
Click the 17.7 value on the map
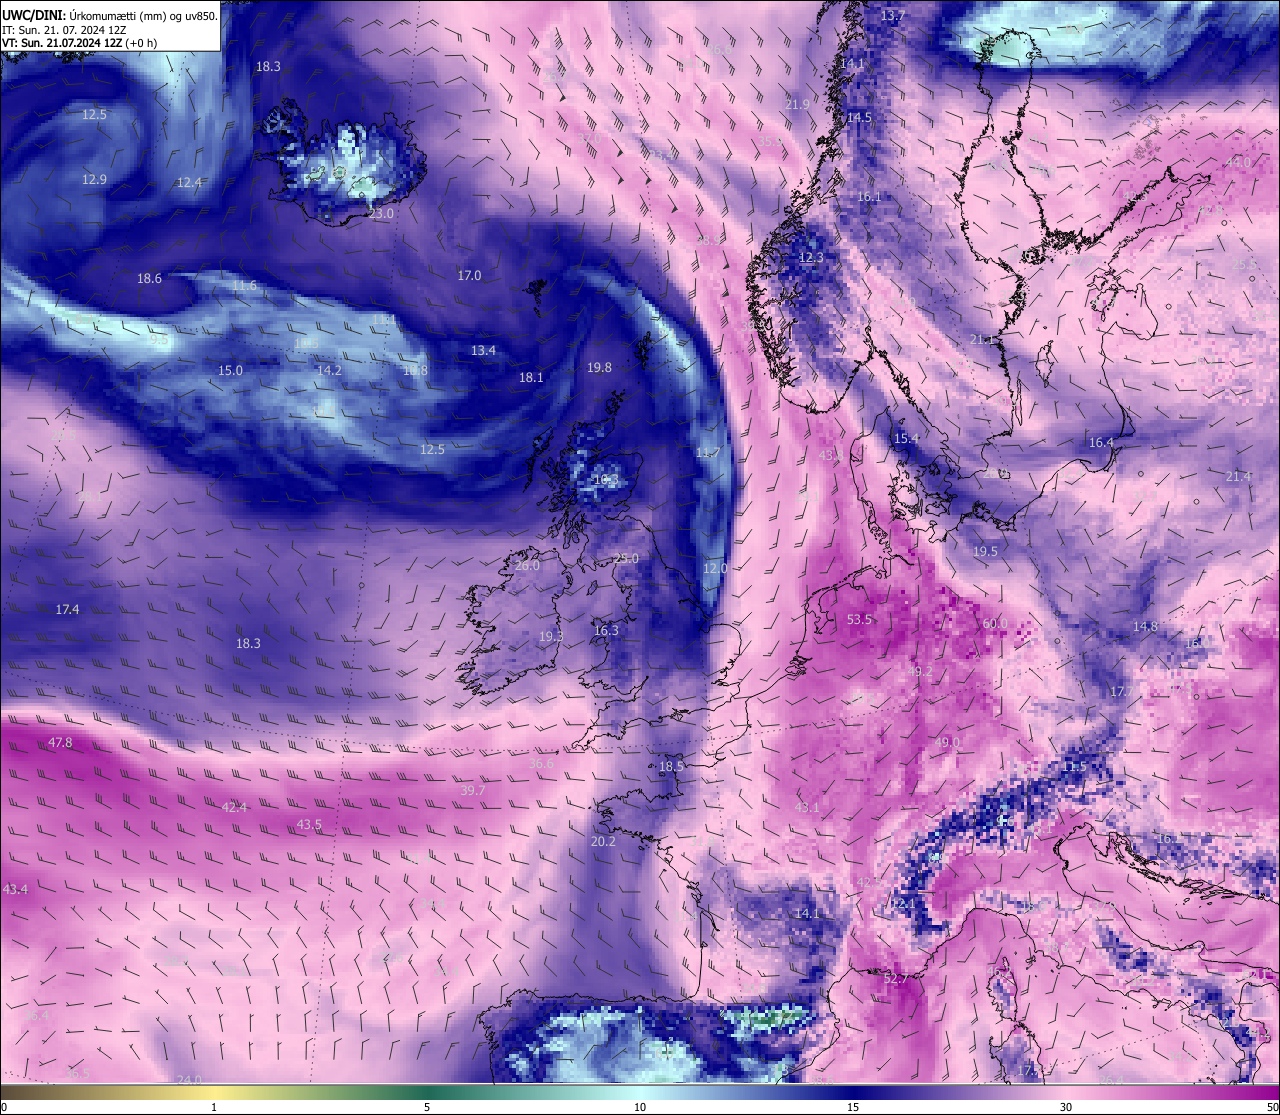[1122, 692]
